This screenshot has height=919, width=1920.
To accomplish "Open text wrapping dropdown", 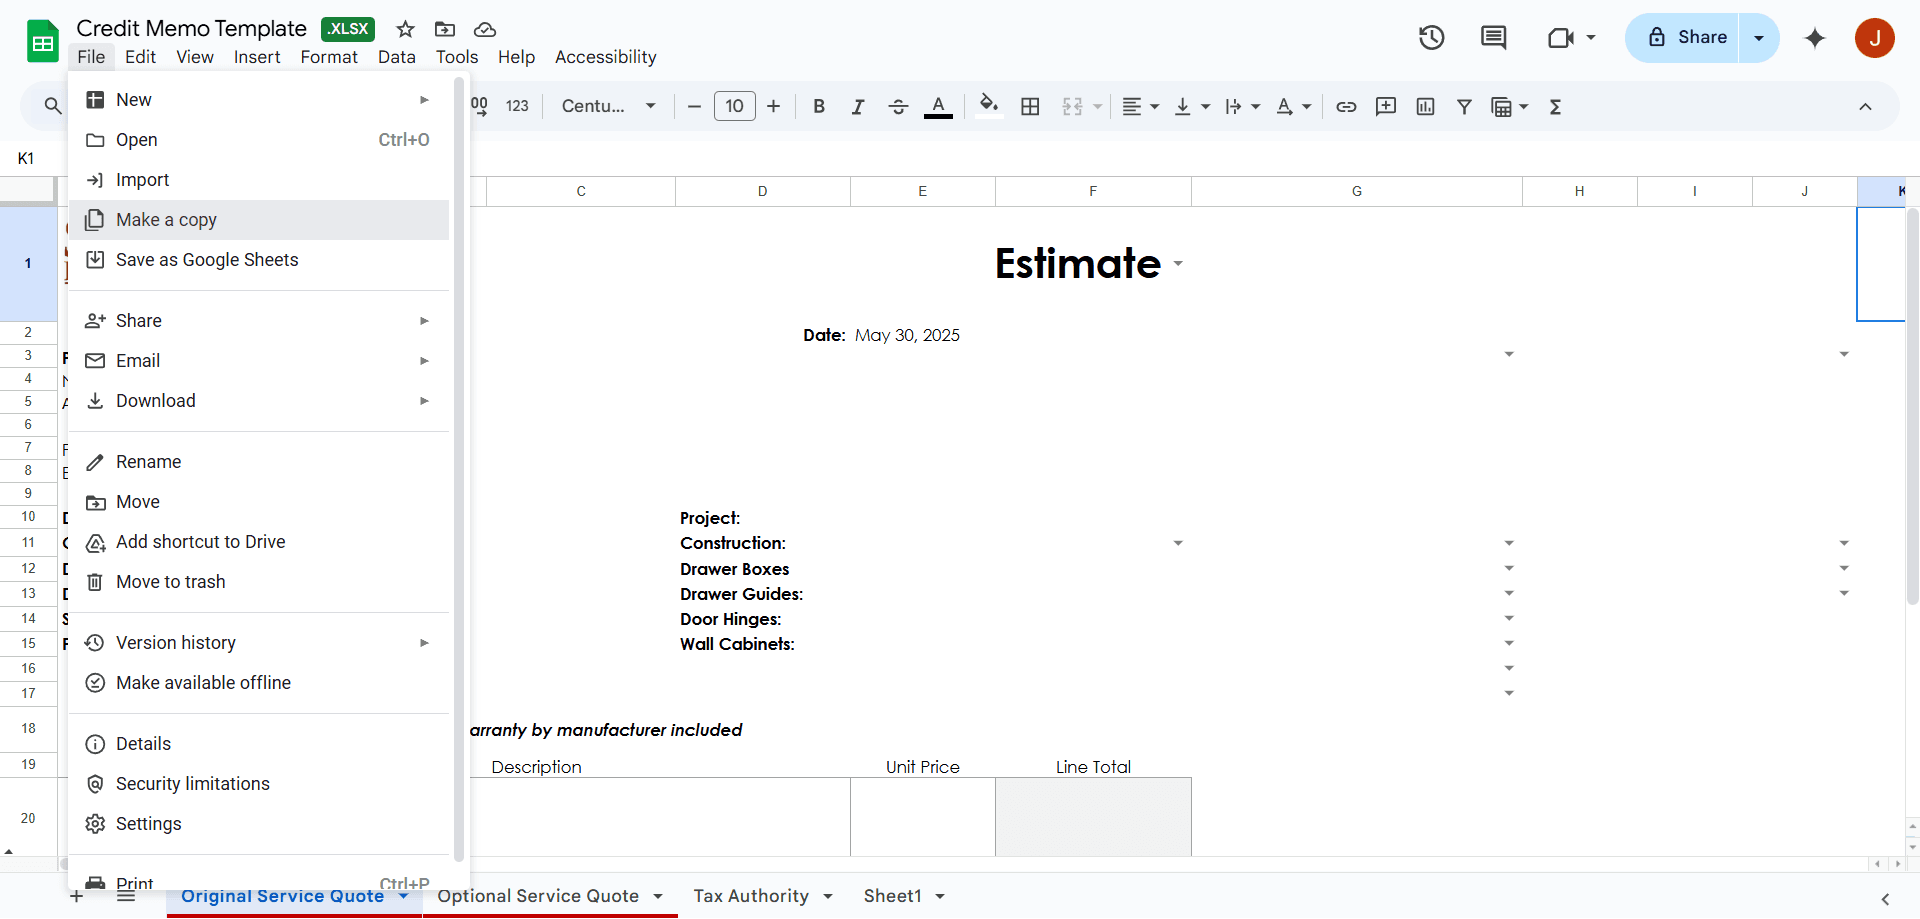I will tap(1243, 106).
